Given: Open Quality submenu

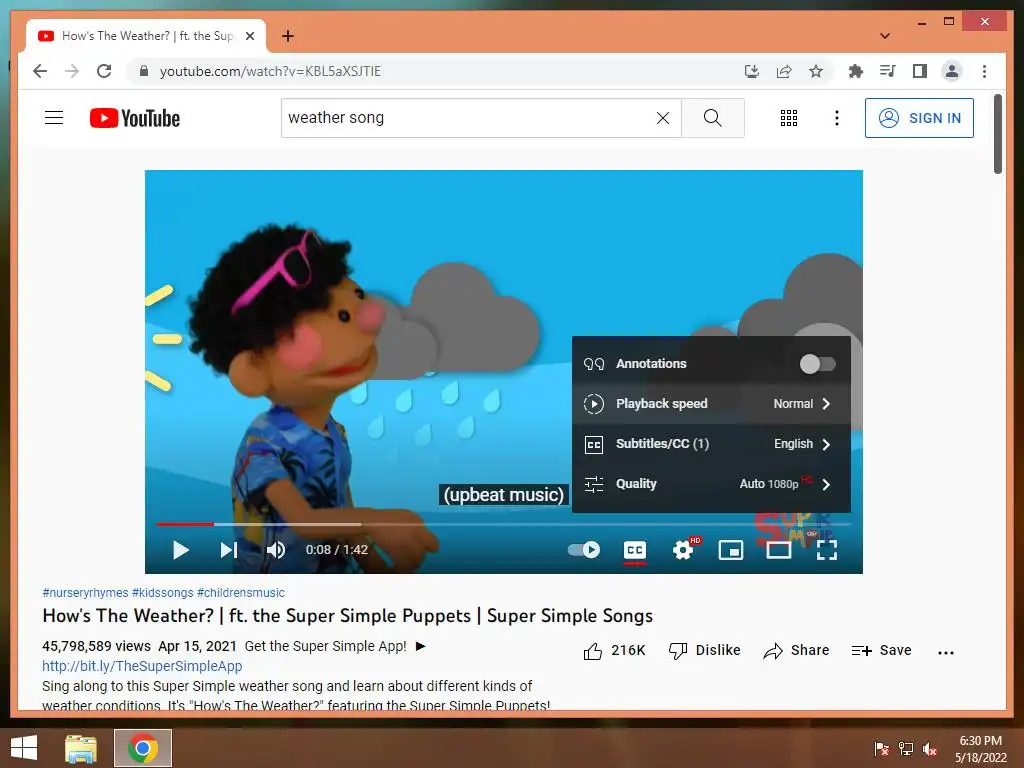Looking at the screenshot, I should point(711,484).
